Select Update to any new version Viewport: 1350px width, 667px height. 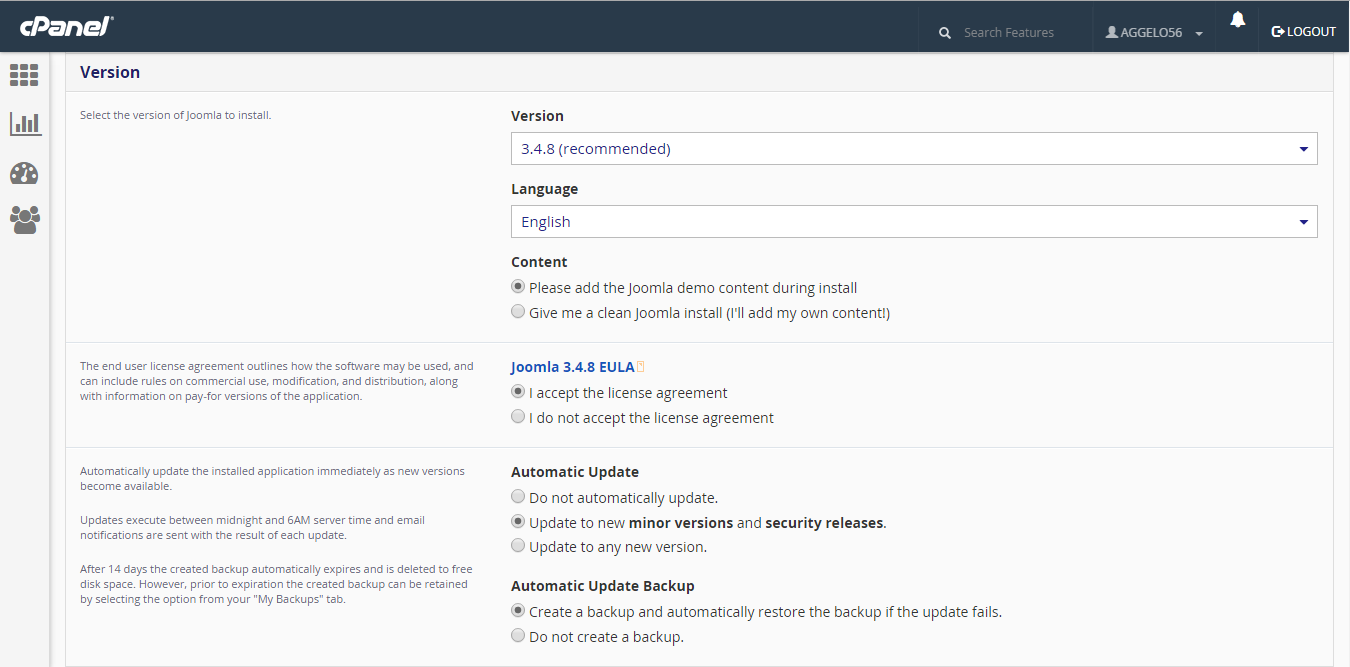coord(518,546)
